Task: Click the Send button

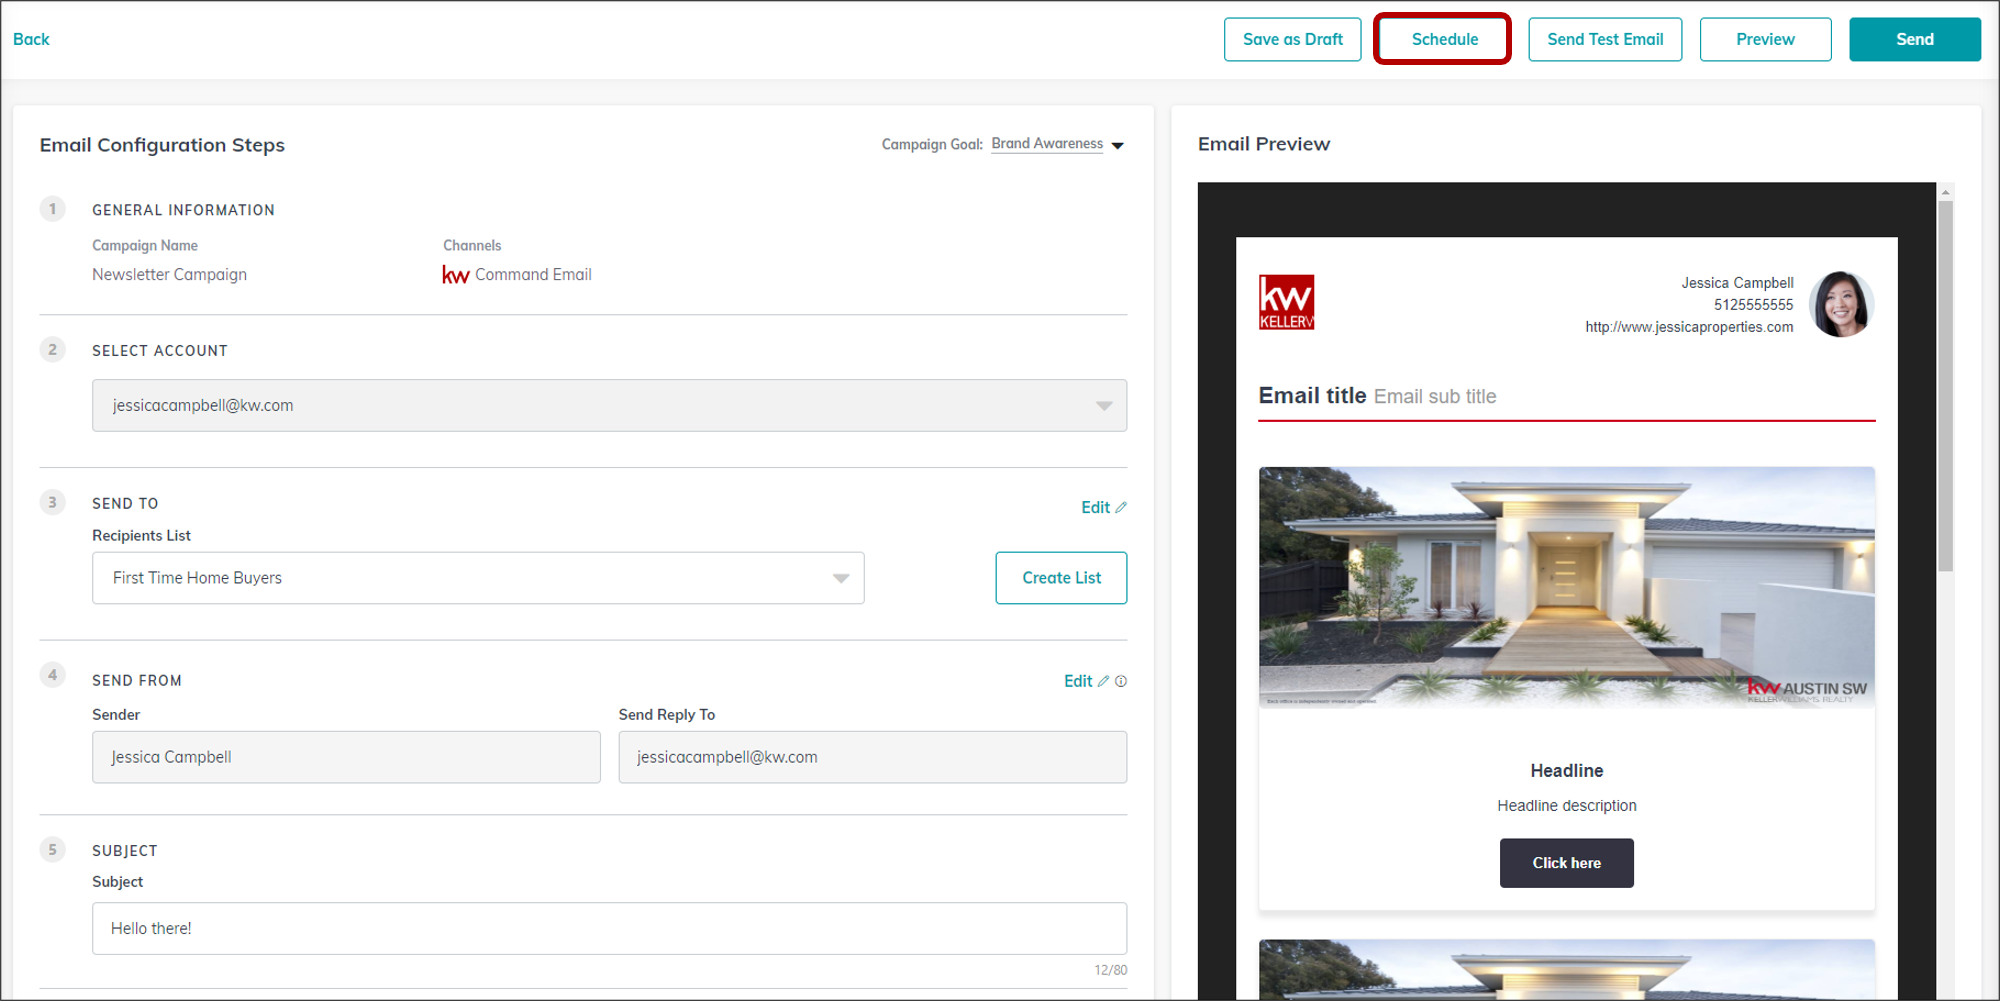Action: pos(1914,39)
